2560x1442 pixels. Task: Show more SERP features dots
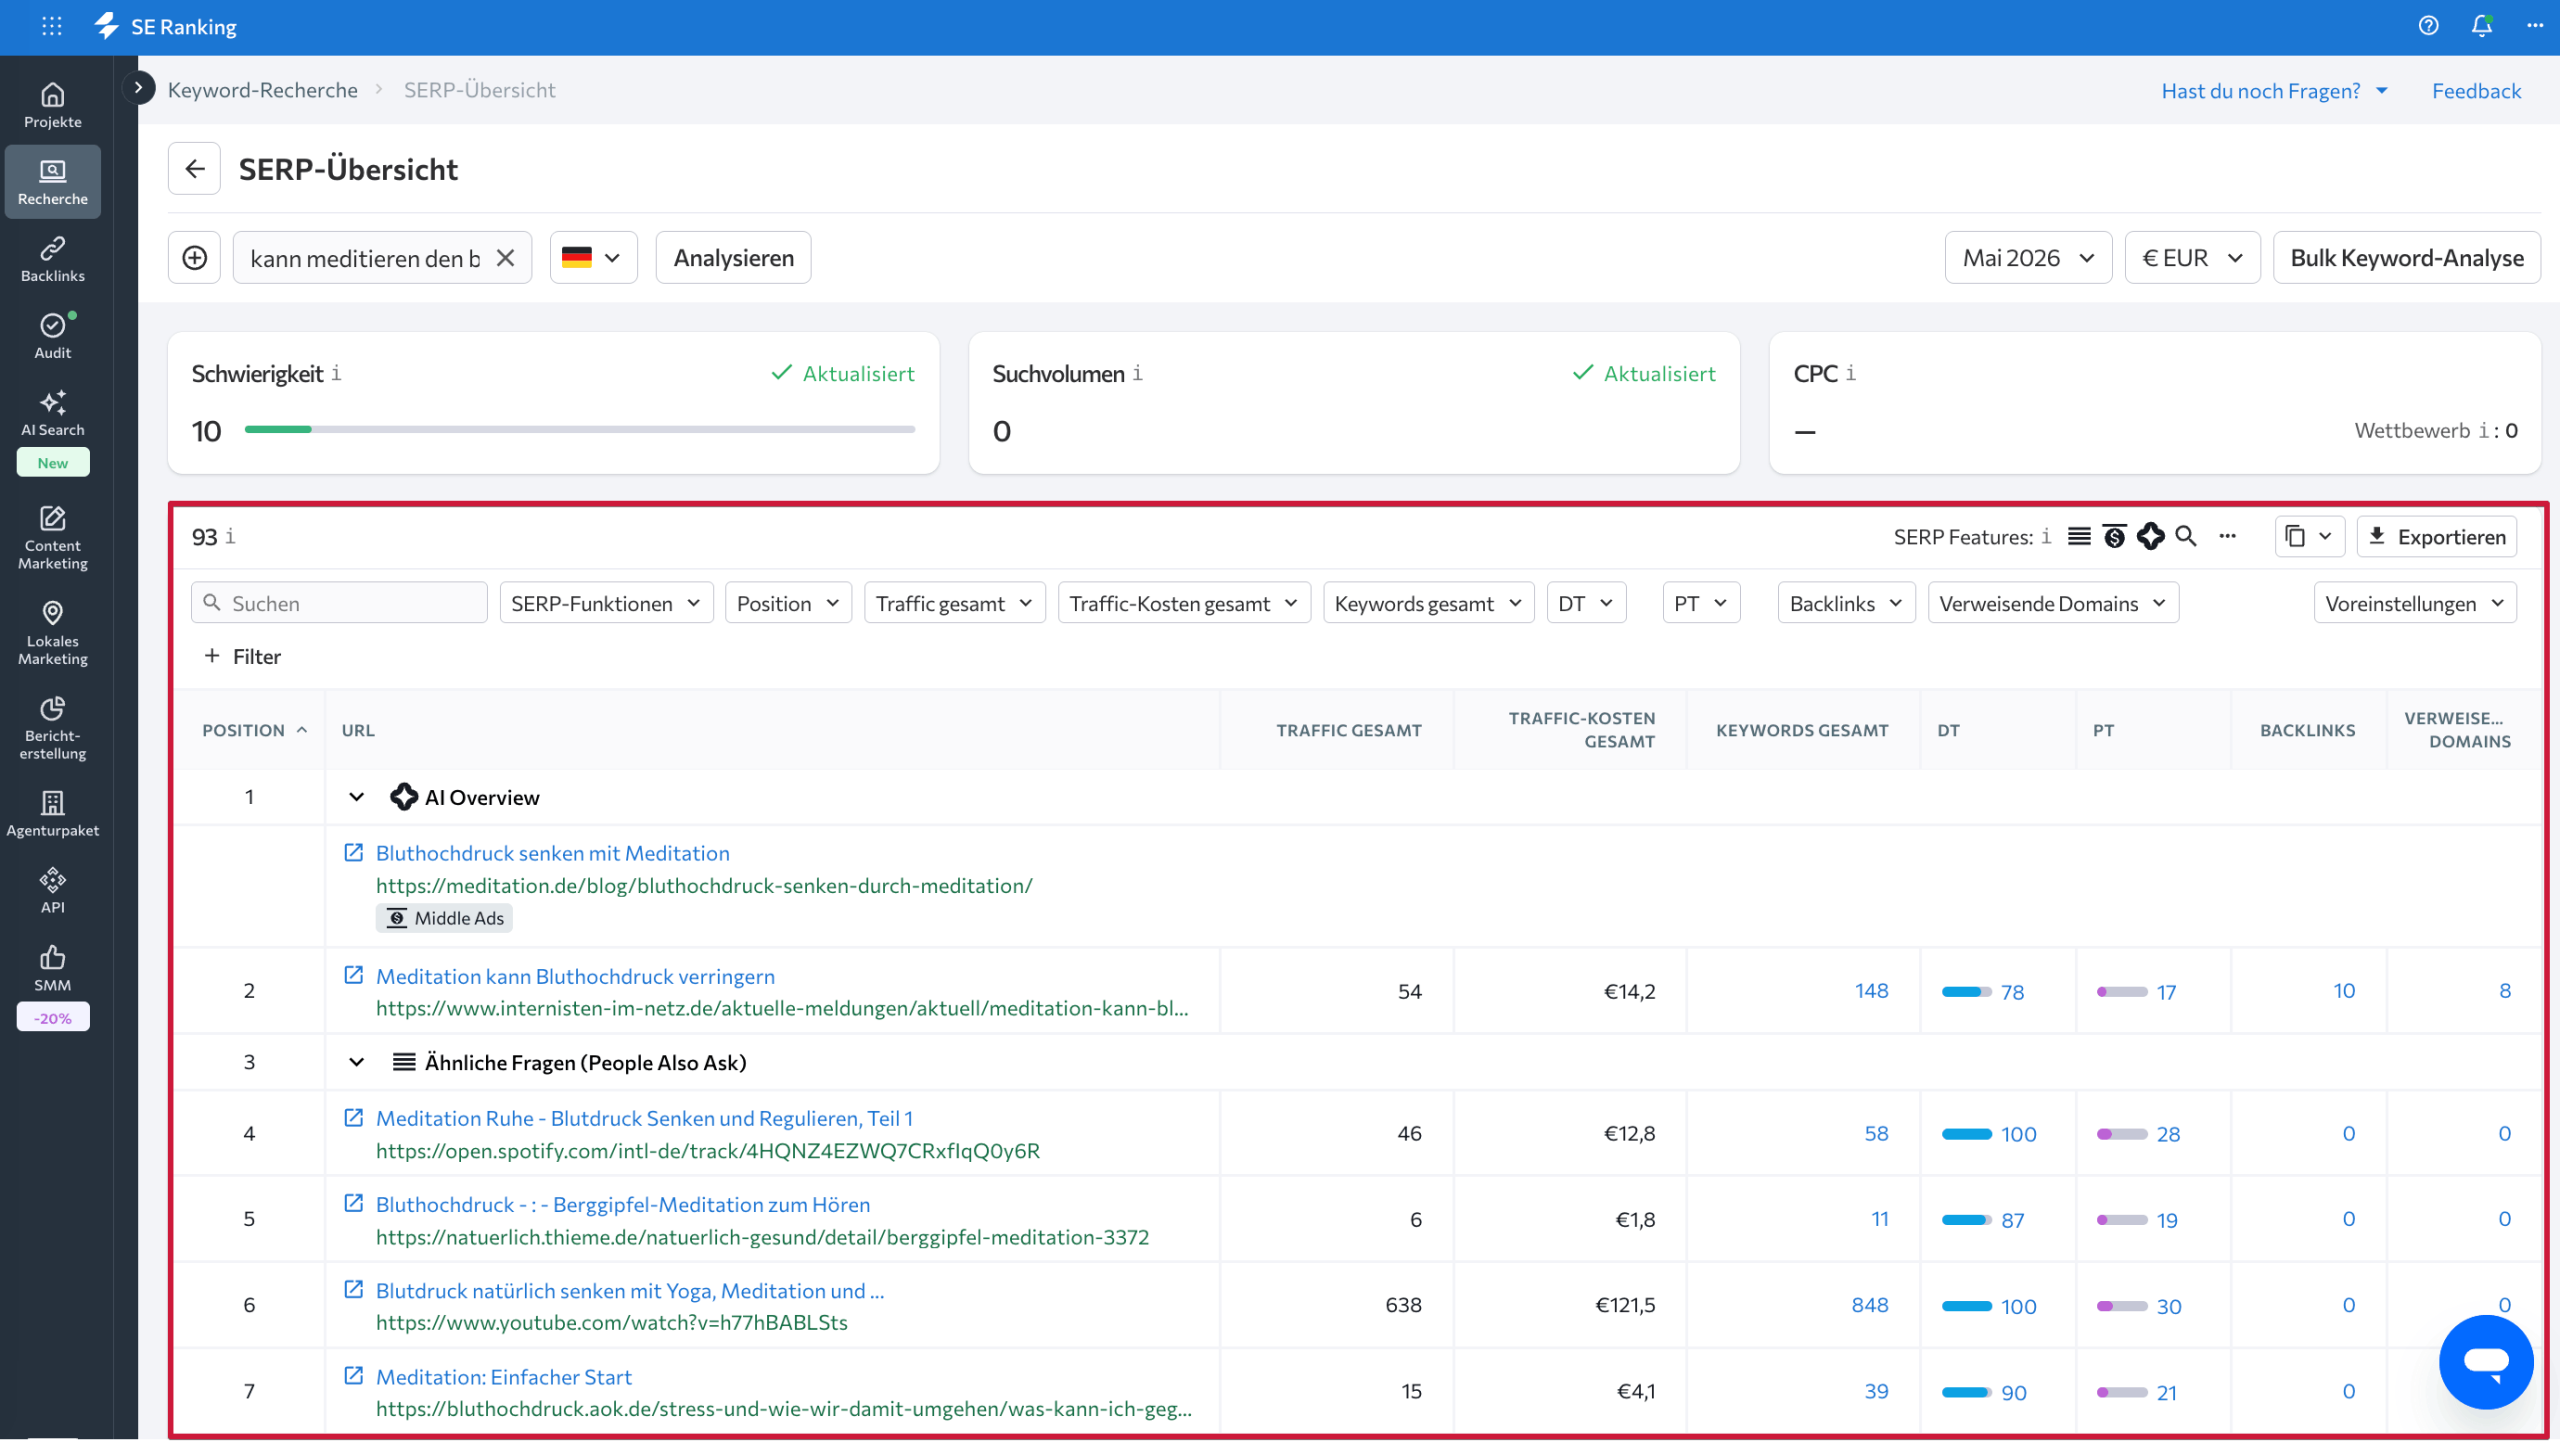(x=2227, y=537)
